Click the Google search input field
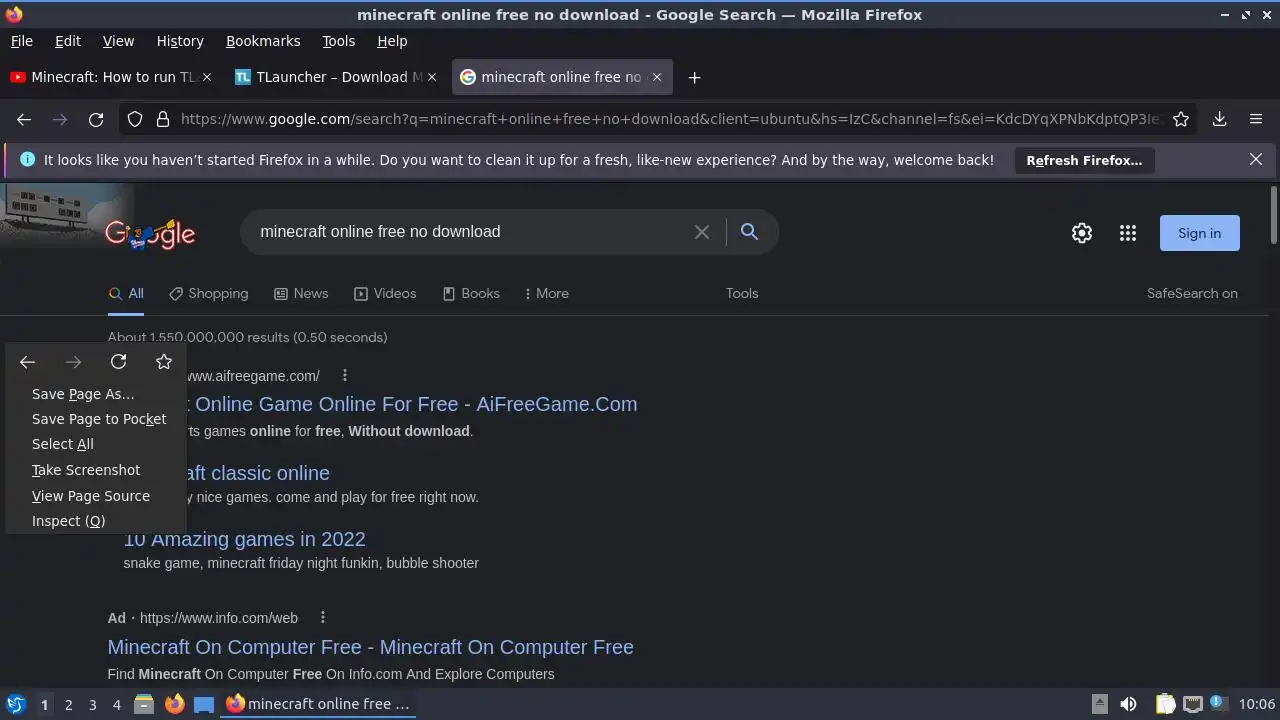 pos(470,232)
